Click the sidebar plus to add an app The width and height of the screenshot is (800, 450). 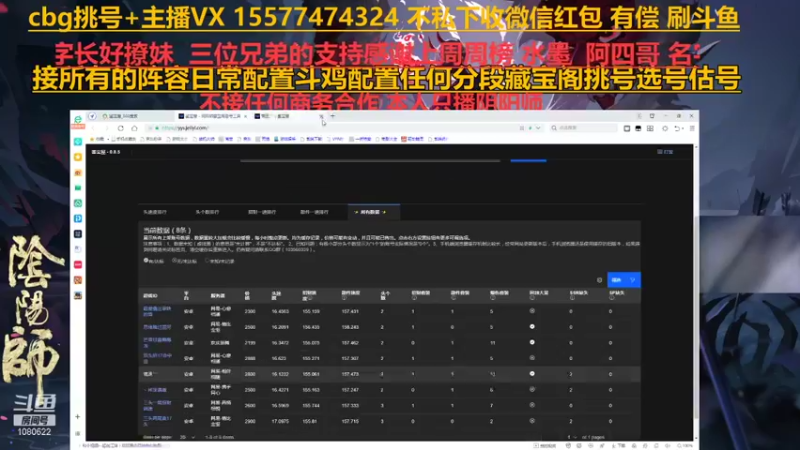(x=78, y=417)
